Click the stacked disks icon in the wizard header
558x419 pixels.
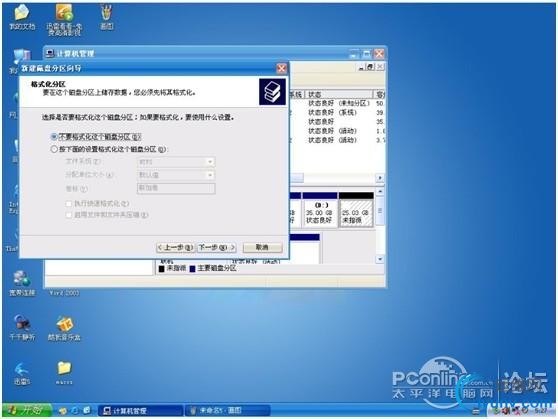point(272,92)
